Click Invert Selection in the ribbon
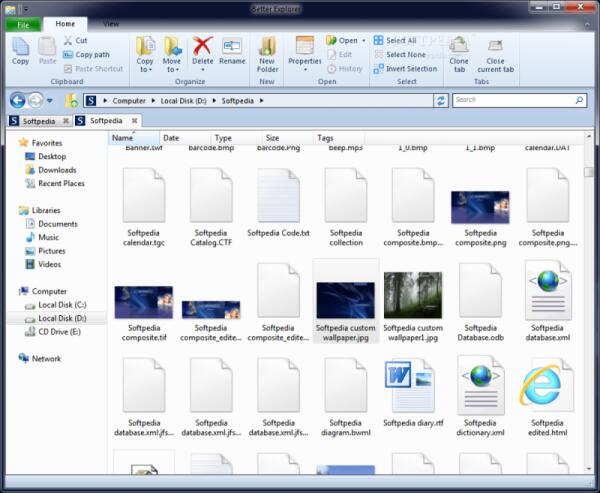This screenshot has width=600, height=493. tap(405, 69)
